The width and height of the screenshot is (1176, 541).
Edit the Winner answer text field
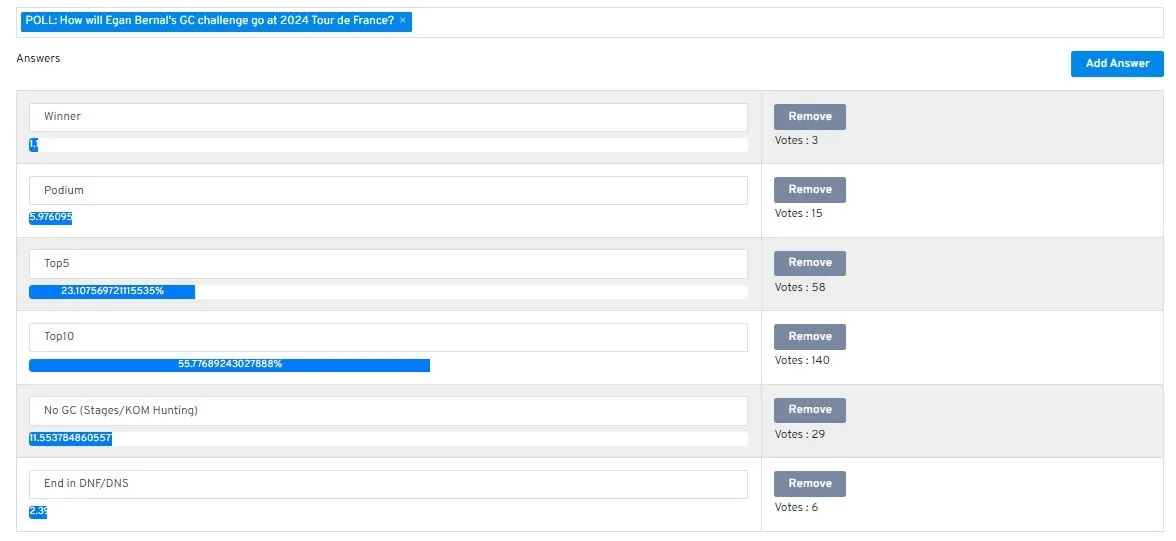click(x=388, y=117)
